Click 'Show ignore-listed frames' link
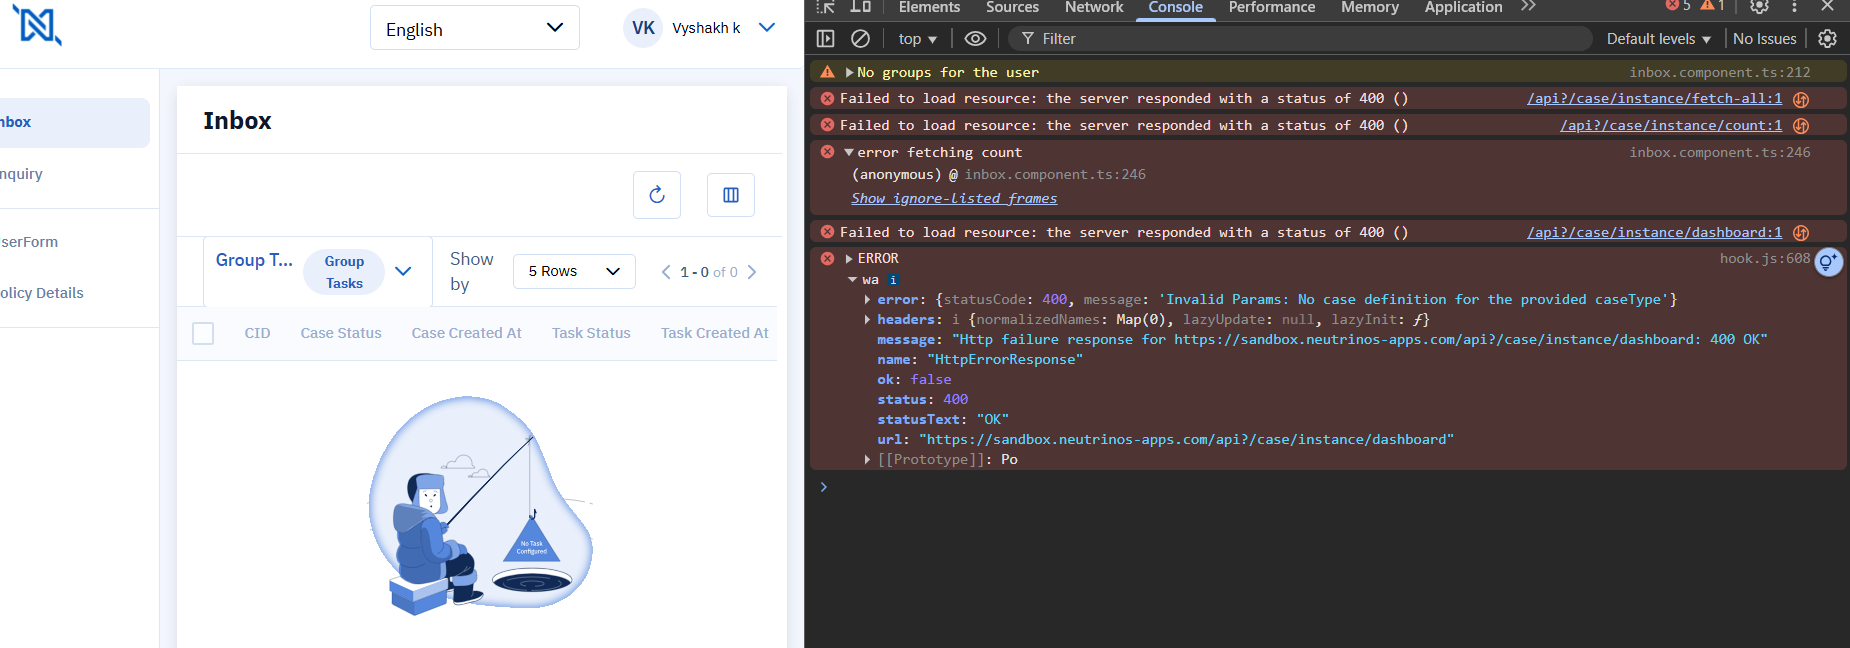Screen dimensions: 1850x648 (x=954, y=198)
